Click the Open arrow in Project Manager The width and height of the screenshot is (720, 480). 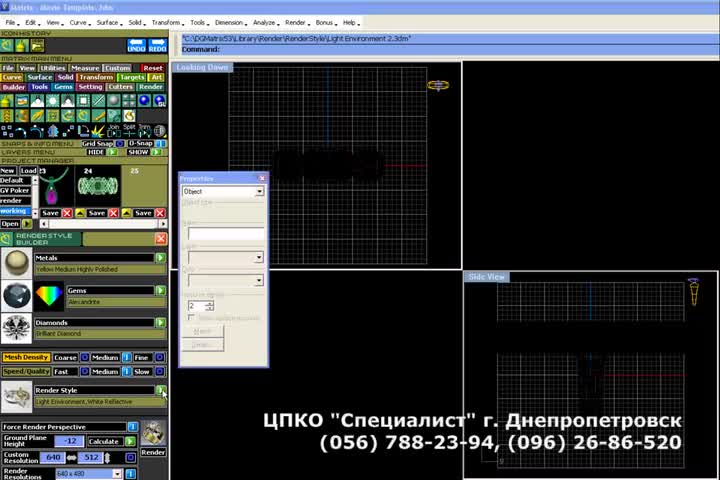(x=27, y=224)
